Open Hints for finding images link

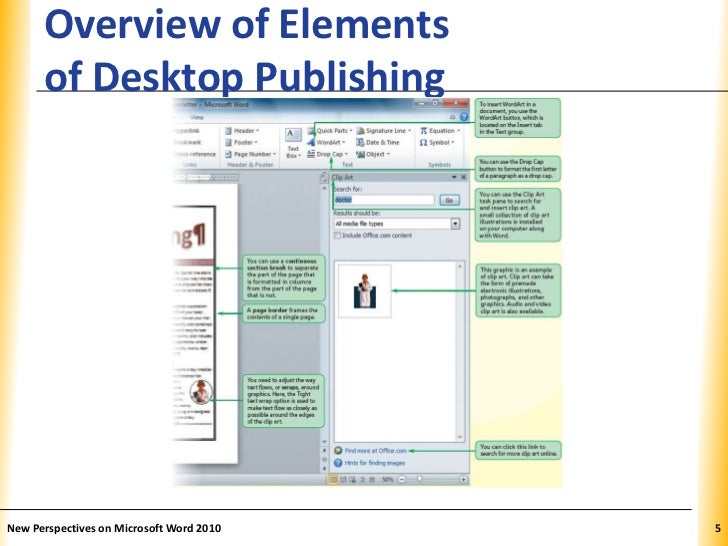[375, 463]
